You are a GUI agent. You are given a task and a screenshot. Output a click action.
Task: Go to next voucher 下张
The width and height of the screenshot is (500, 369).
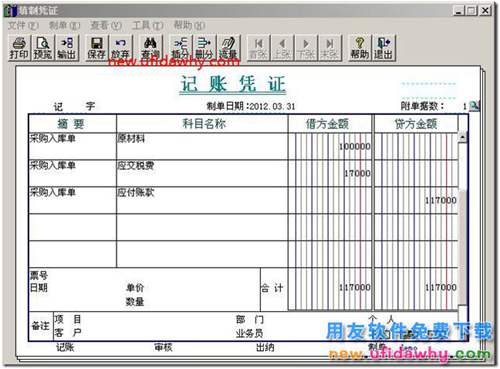click(x=306, y=48)
